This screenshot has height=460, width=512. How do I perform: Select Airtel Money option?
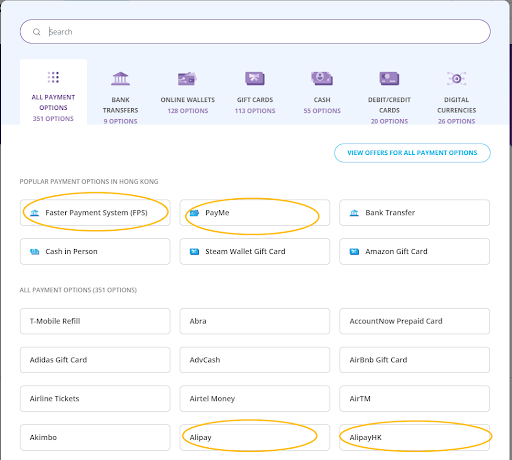click(255, 399)
